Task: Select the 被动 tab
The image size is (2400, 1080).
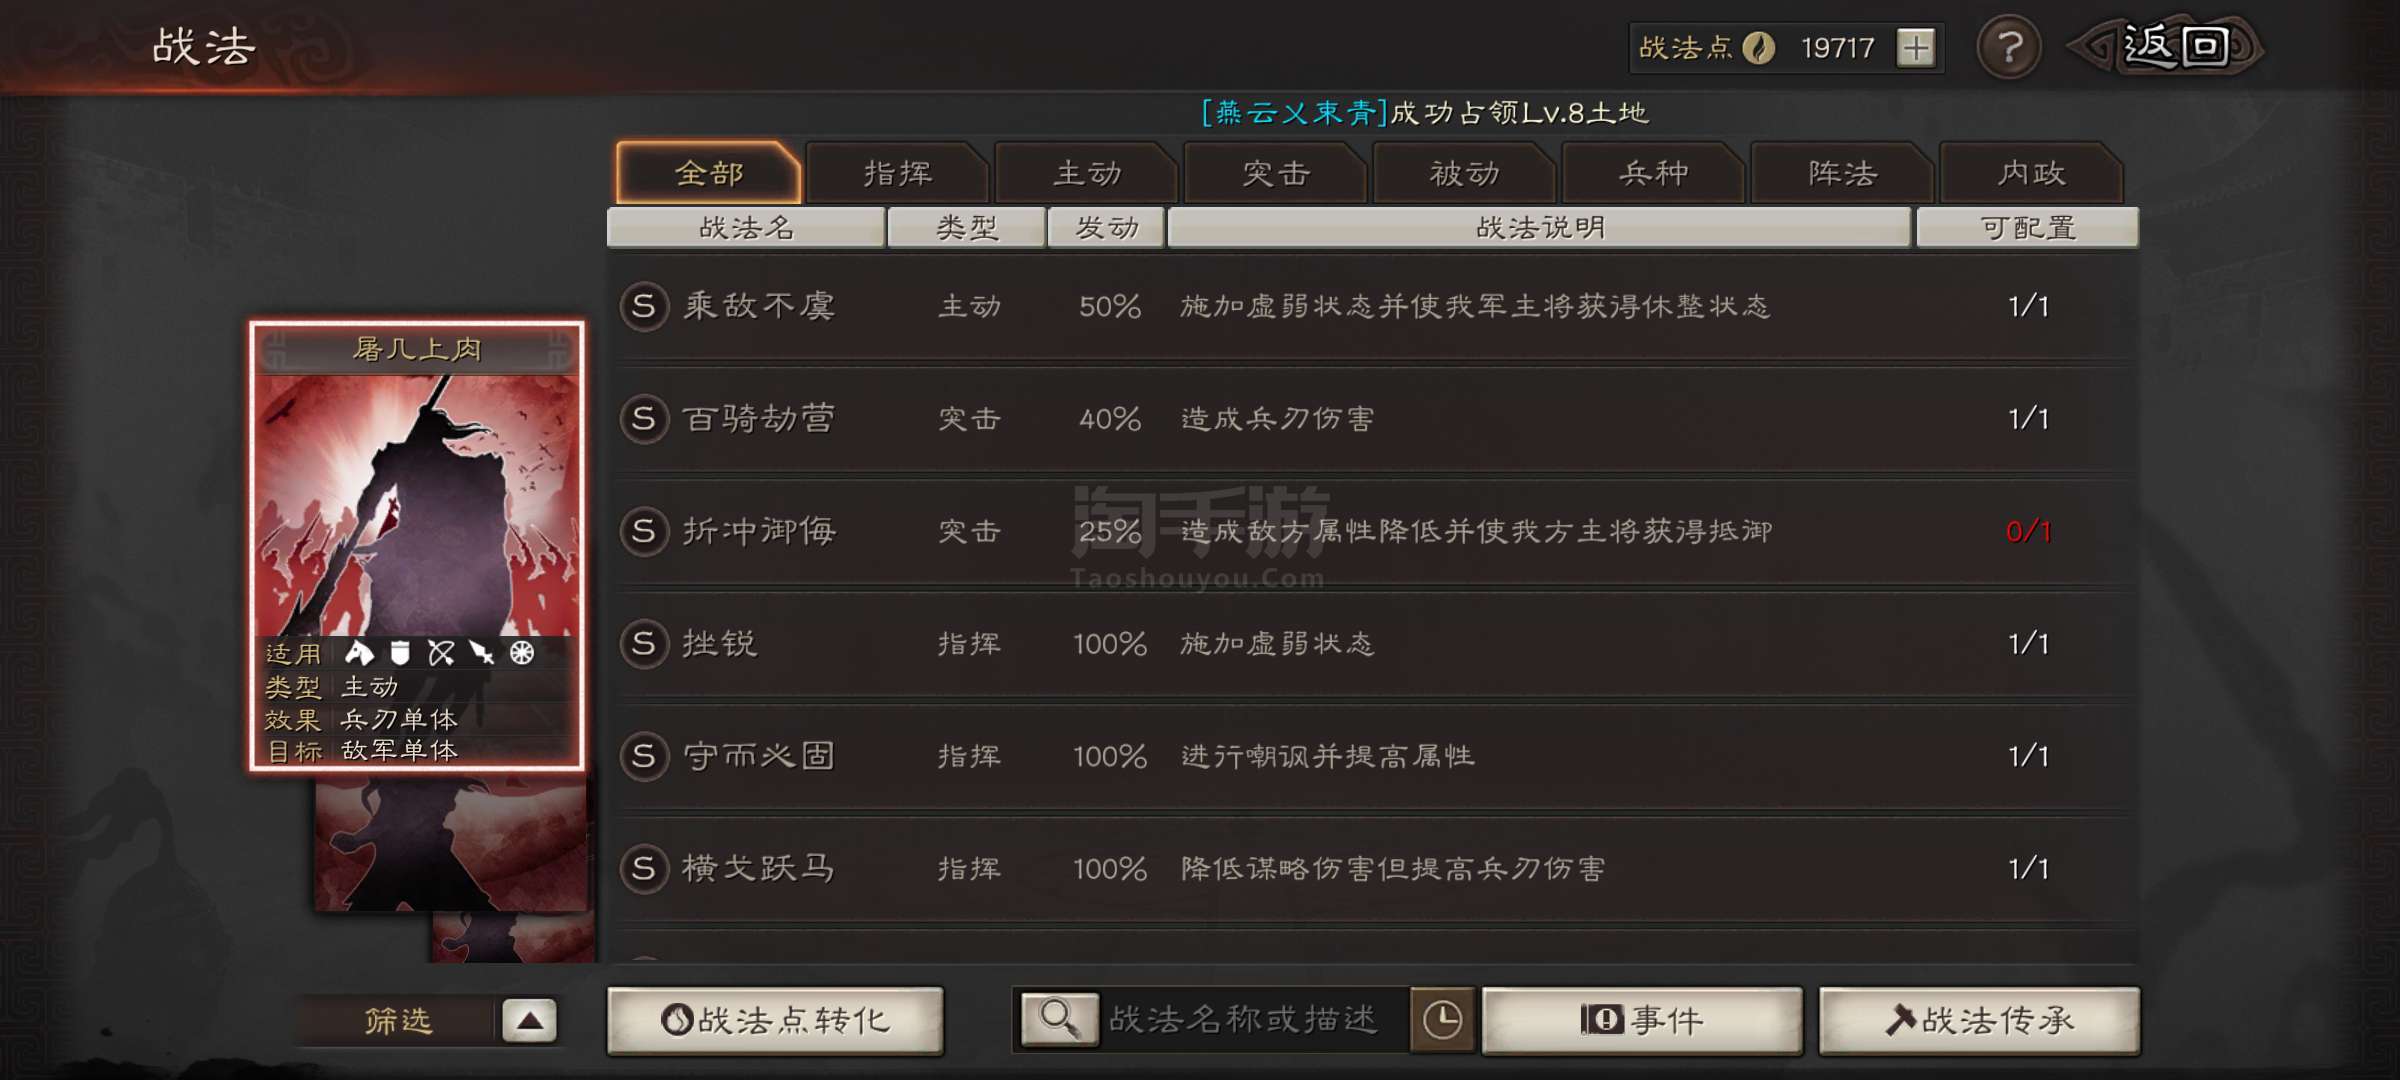Action: (x=1464, y=173)
